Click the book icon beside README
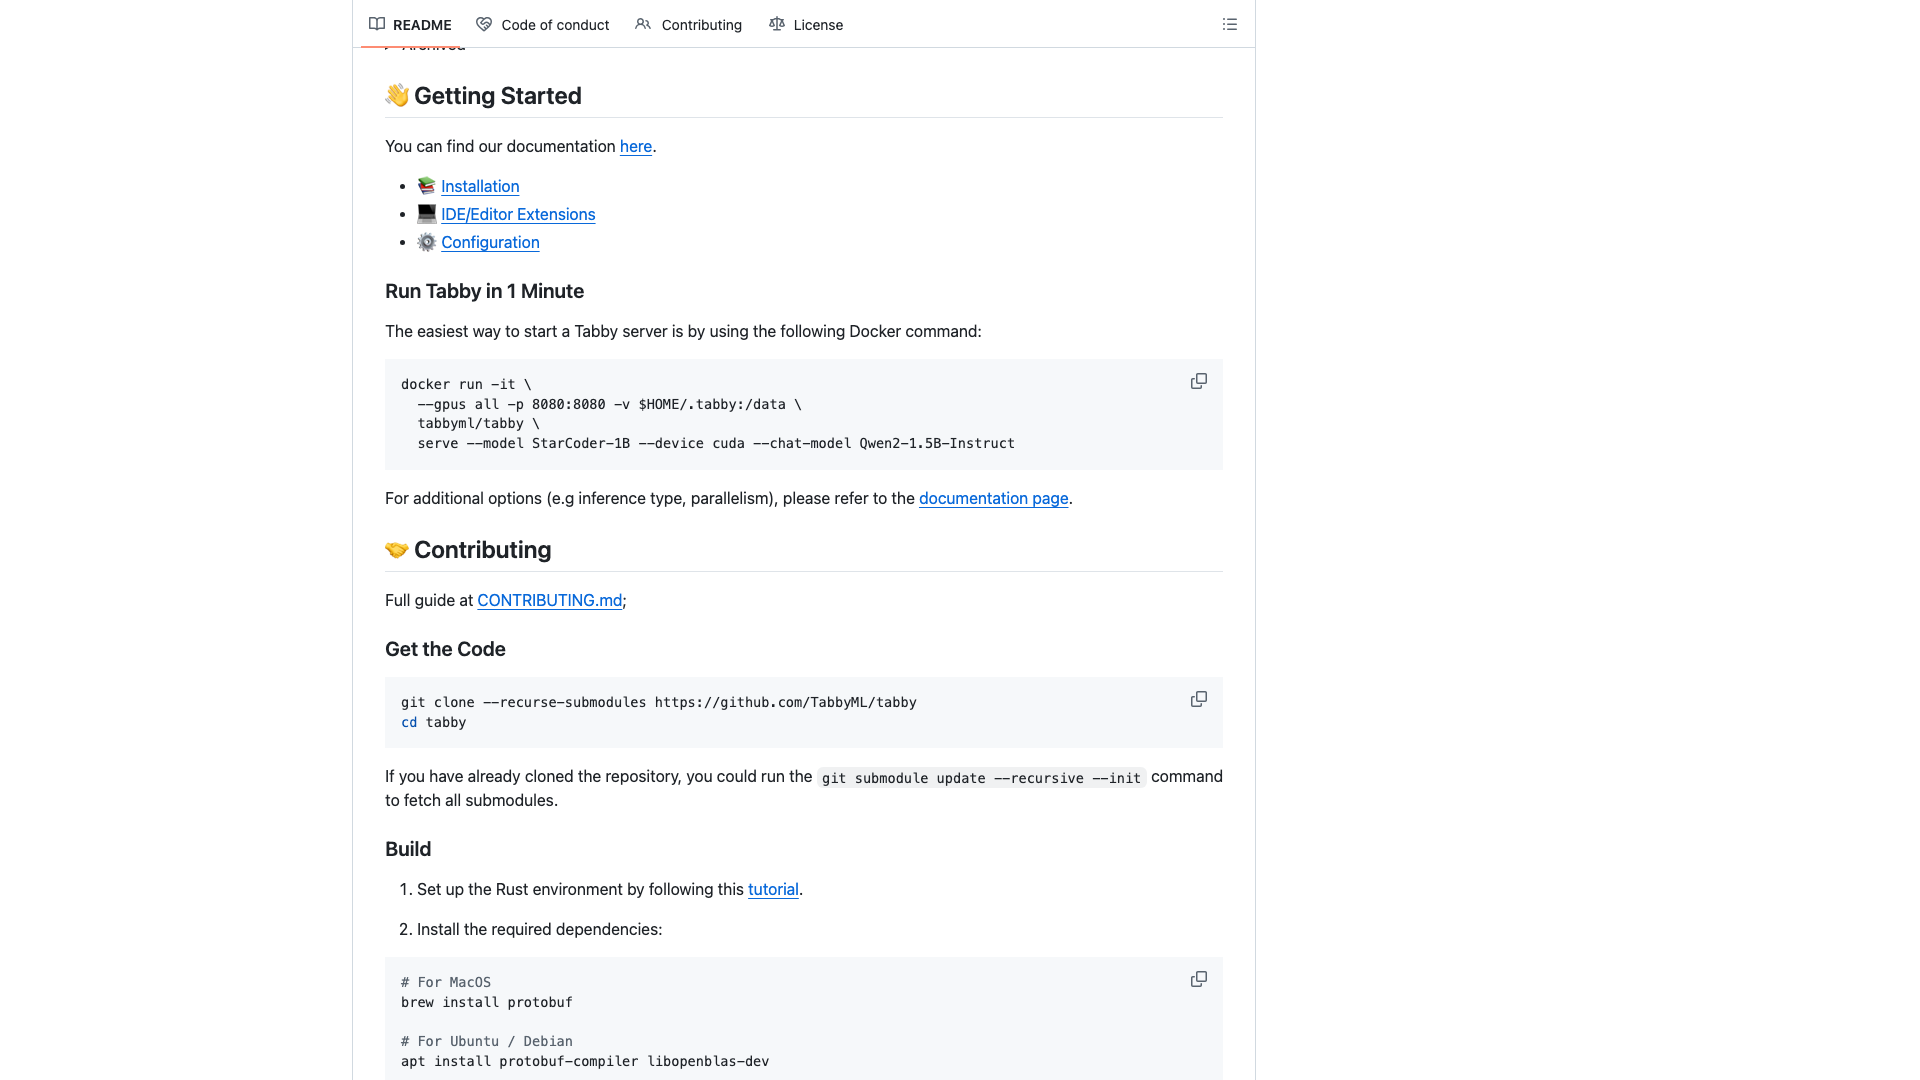Image resolution: width=1920 pixels, height=1080 pixels. pos(377,24)
